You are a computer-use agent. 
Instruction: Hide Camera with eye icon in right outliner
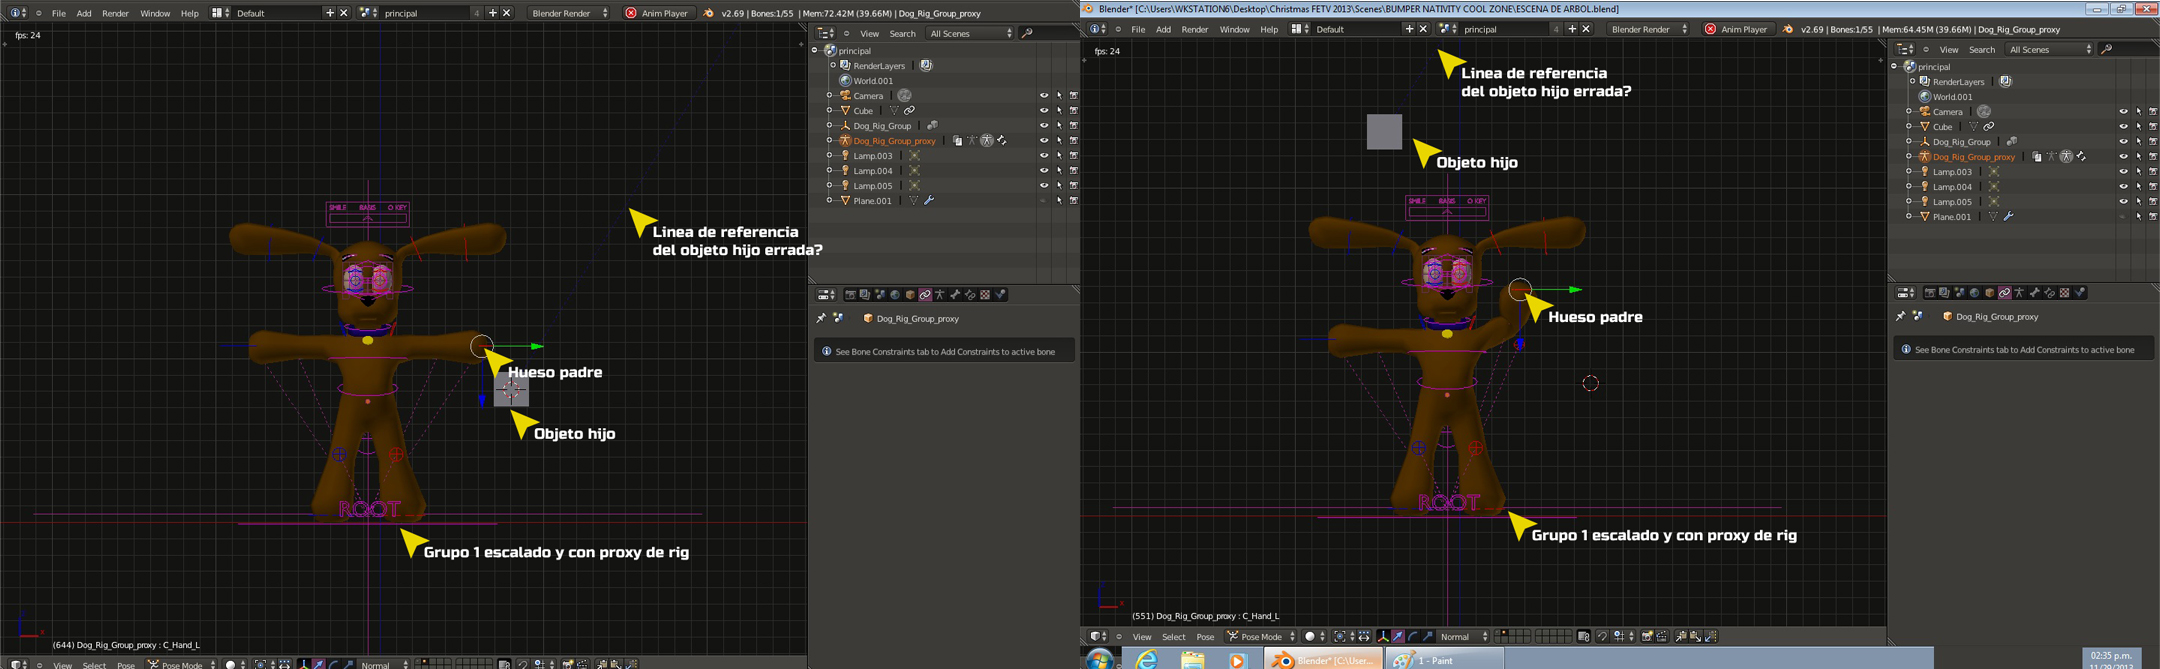2123,112
